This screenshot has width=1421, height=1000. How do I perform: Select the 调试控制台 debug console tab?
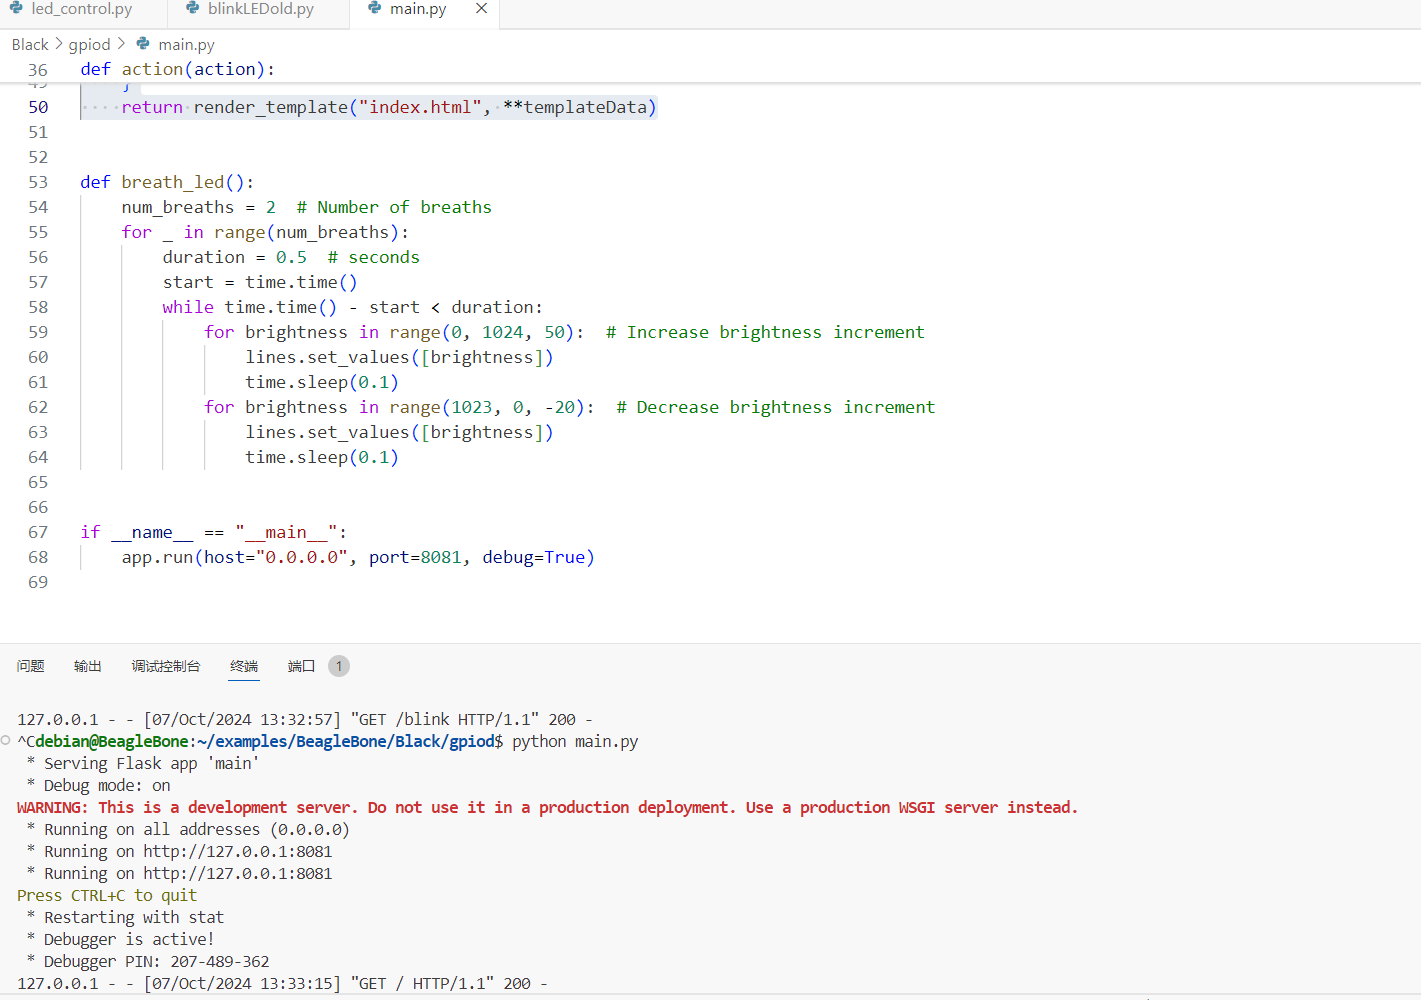166,666
